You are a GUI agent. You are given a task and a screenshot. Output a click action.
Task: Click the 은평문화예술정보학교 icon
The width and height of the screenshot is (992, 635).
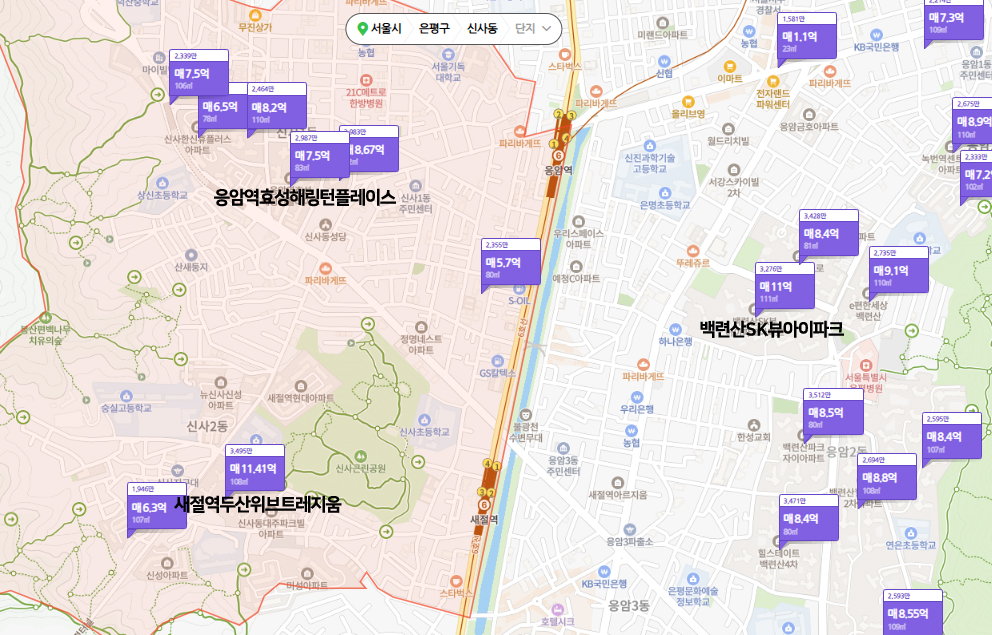(693, 579)
